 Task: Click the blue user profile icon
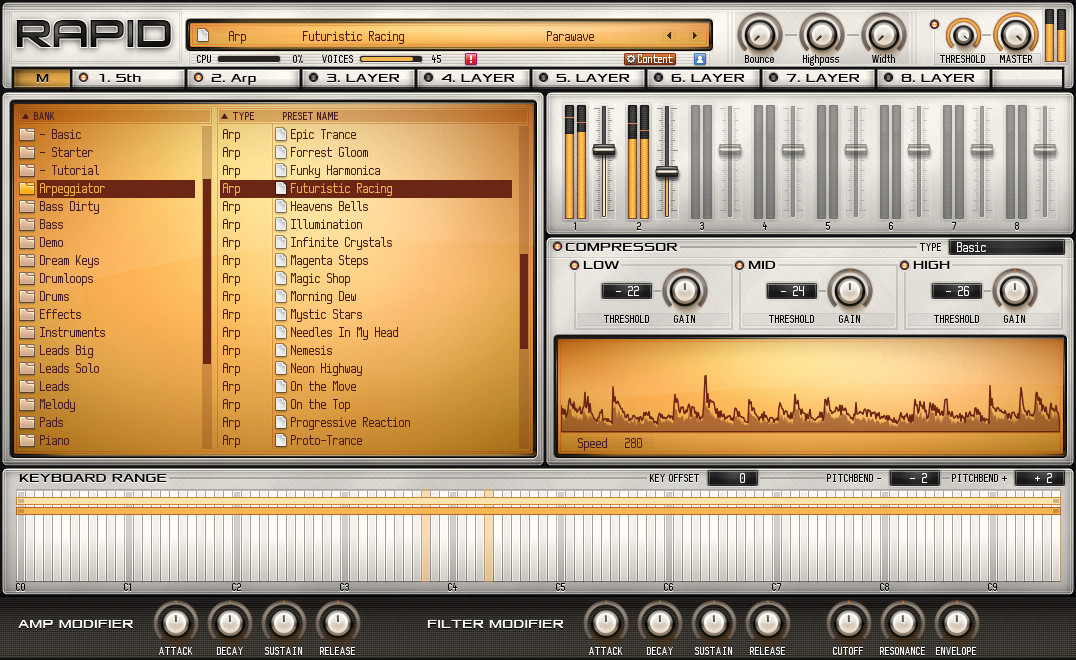[x=699, y=60]
